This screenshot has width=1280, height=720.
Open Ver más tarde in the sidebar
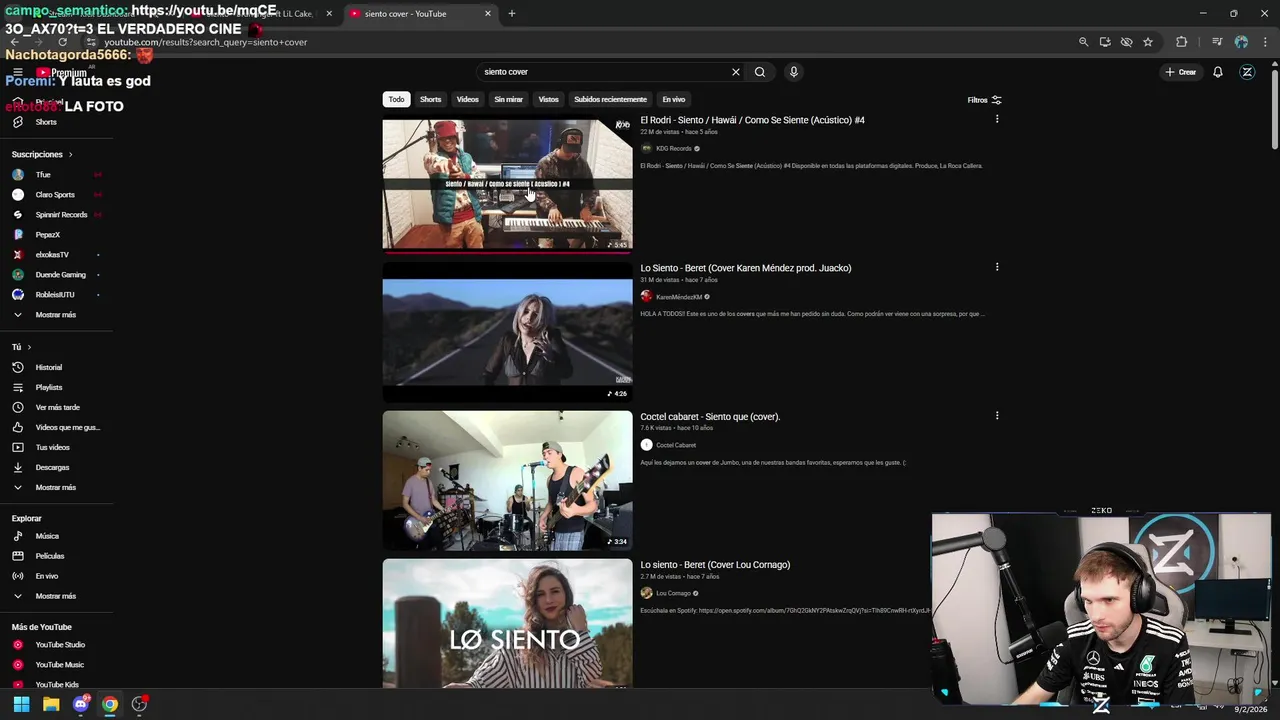pyautogui.click(x=56, y=407)
